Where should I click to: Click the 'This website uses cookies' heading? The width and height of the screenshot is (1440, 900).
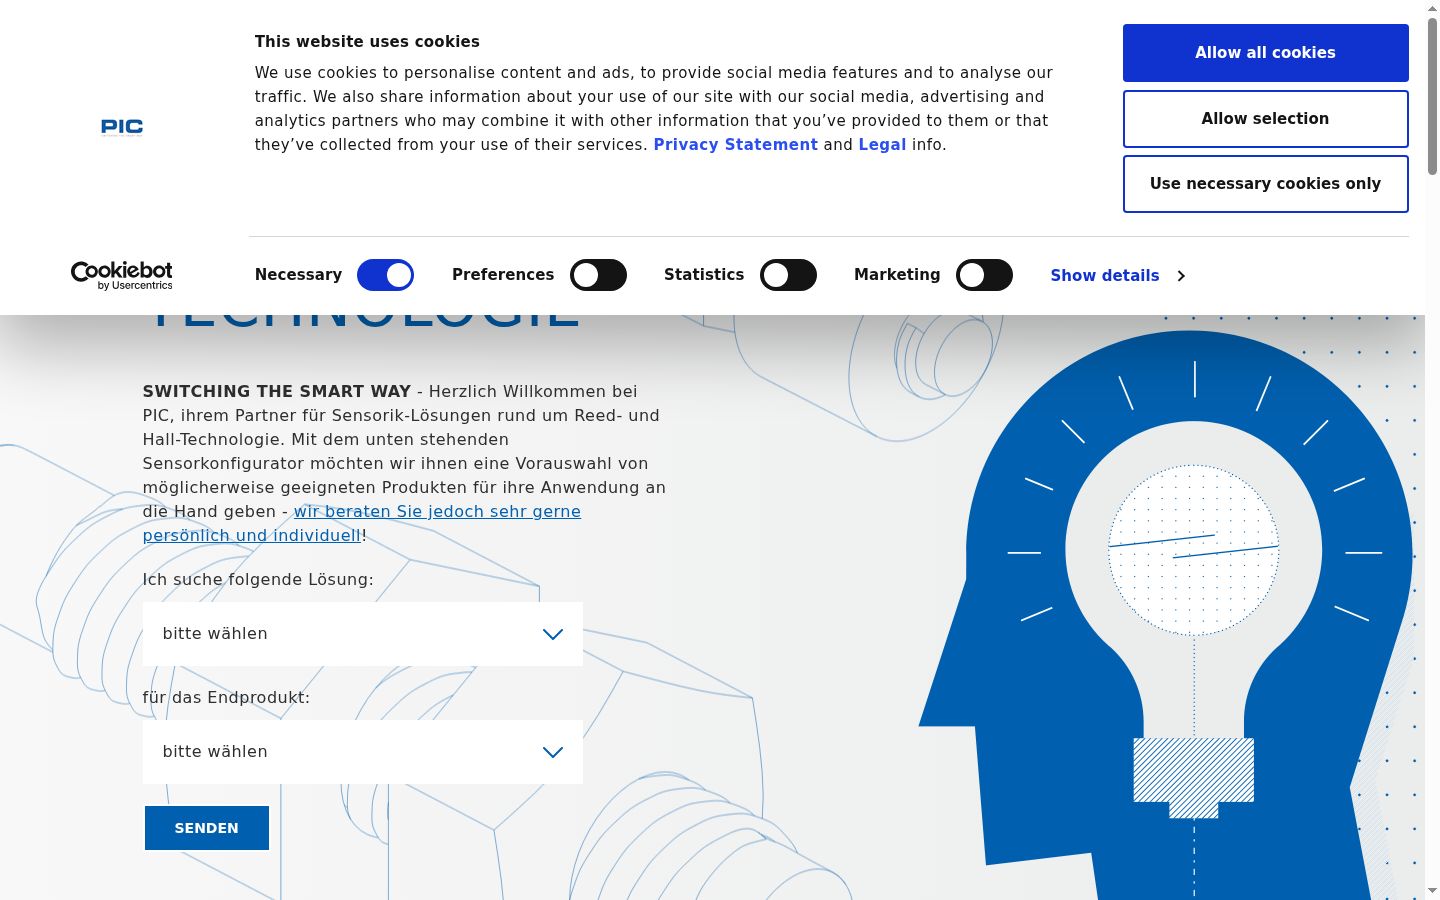(367, 42)
